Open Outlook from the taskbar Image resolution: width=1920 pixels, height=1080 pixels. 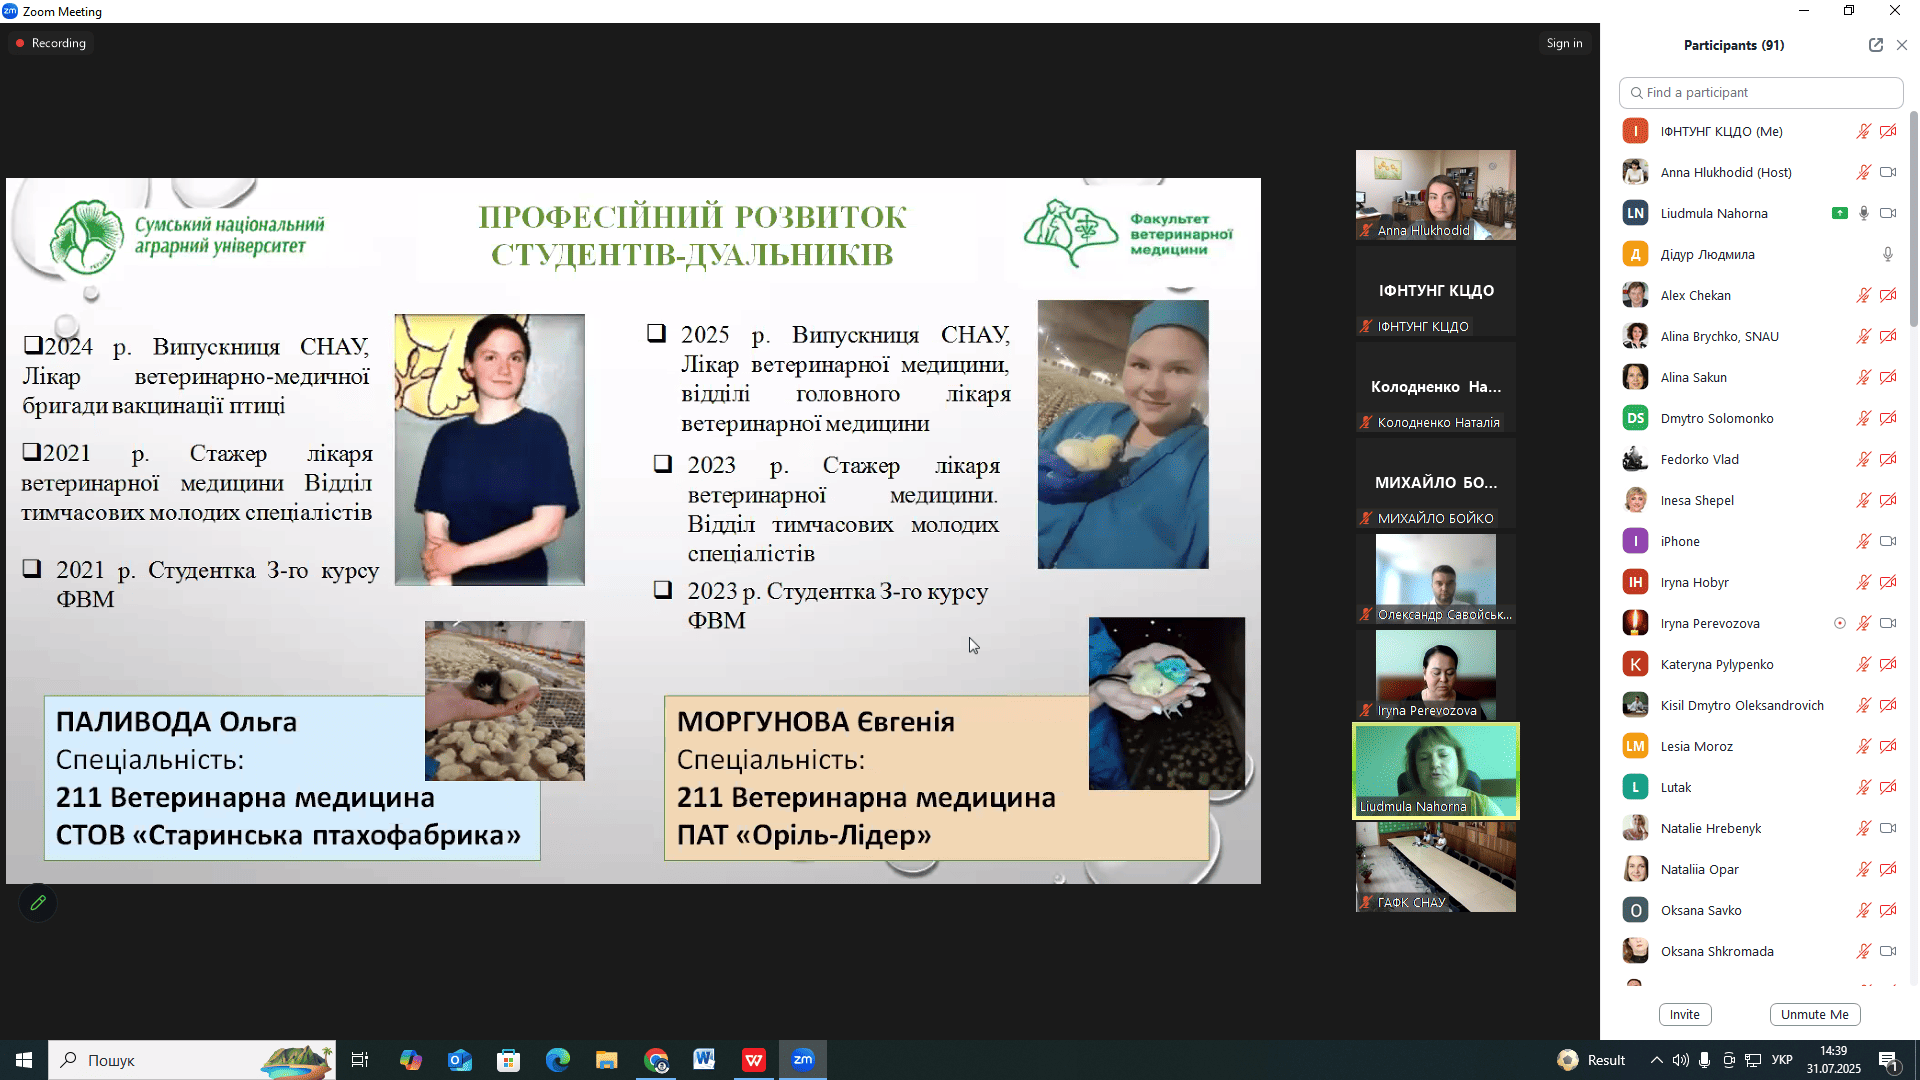coord(459,1060)
